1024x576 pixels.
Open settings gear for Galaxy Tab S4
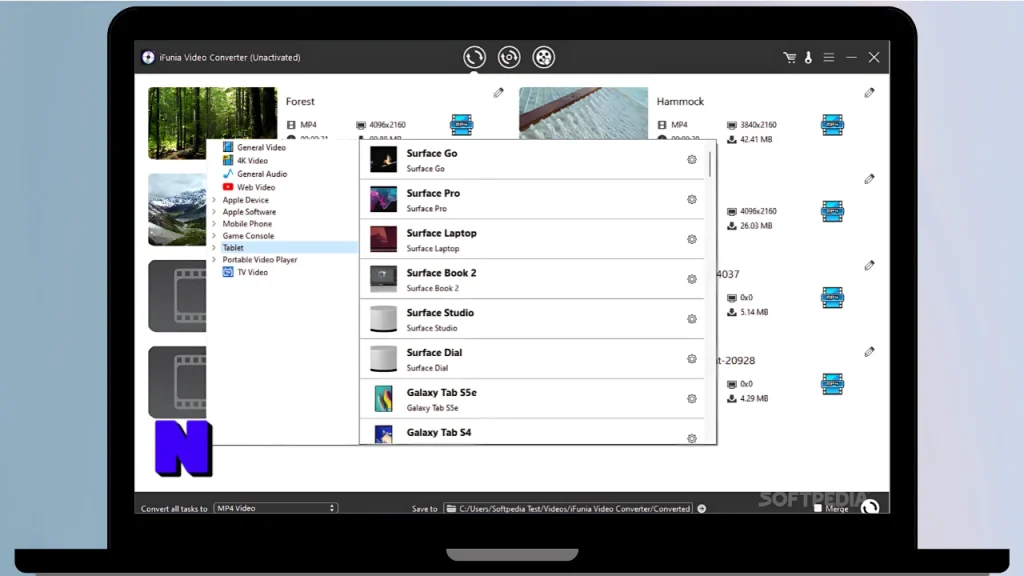(692, 438)
